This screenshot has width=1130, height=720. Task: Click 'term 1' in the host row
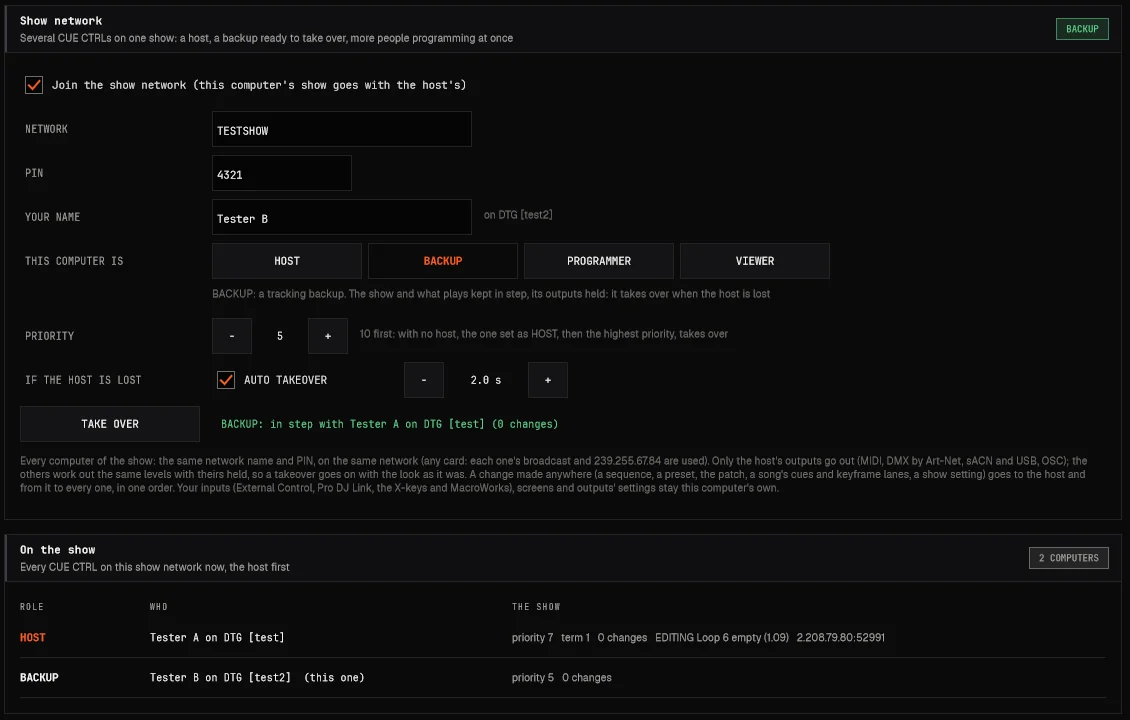pyautogui.click(x=575, y=637)
